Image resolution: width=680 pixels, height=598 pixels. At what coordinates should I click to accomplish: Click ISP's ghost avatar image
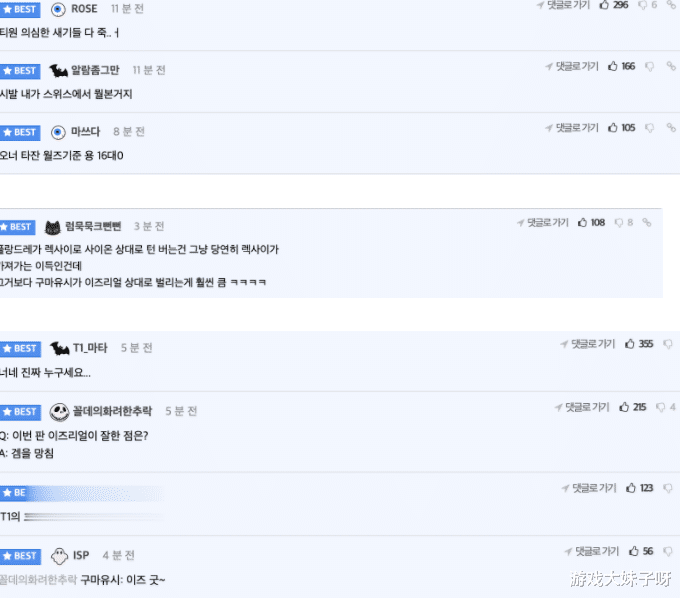tap(59, 556)
